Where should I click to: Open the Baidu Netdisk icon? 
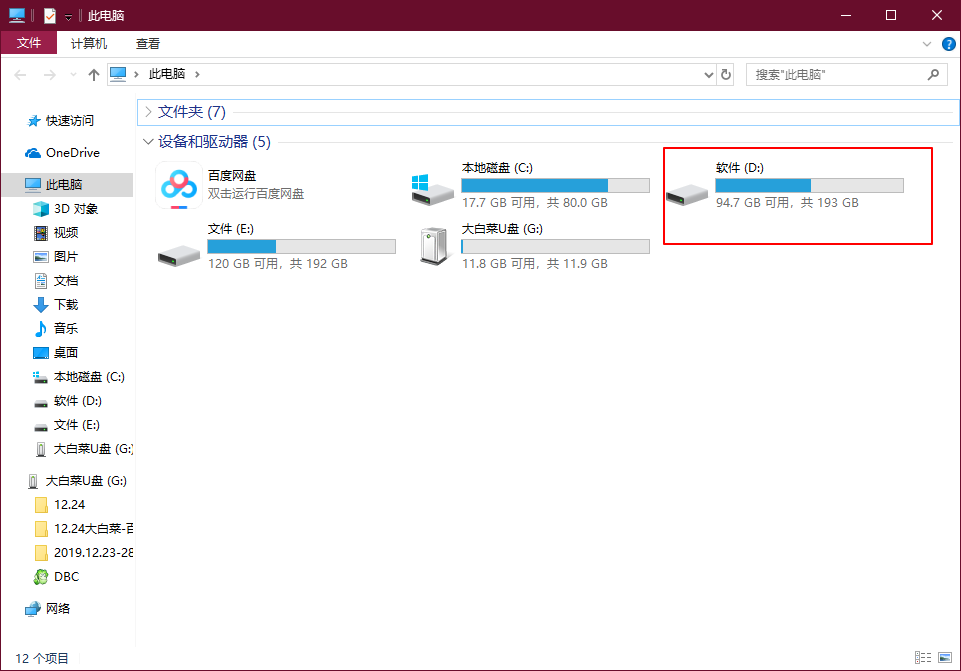click(x=178, y=186)
